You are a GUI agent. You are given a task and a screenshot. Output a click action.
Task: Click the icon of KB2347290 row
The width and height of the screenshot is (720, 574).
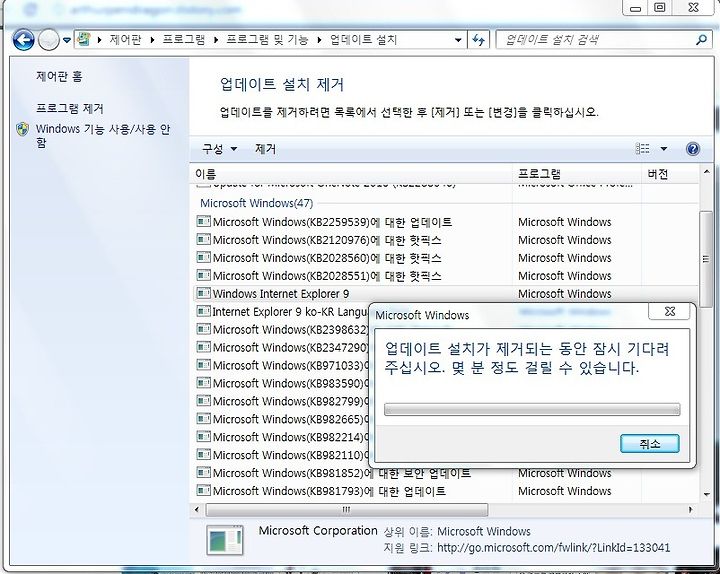[203, 347]
